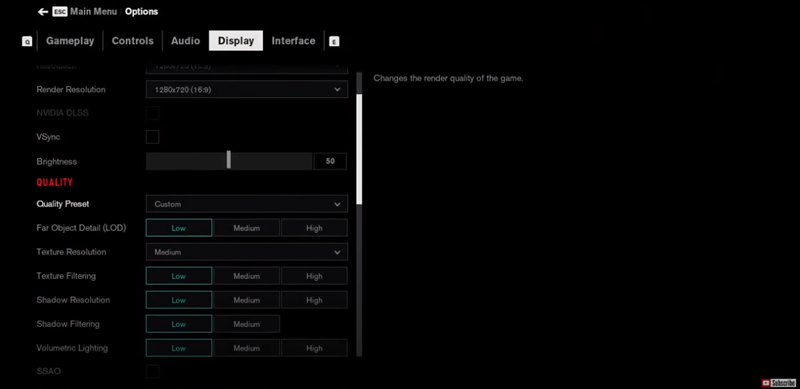Click the Render Resolution dropdown arrow
The image size is (800, 389).
point(337,89)
